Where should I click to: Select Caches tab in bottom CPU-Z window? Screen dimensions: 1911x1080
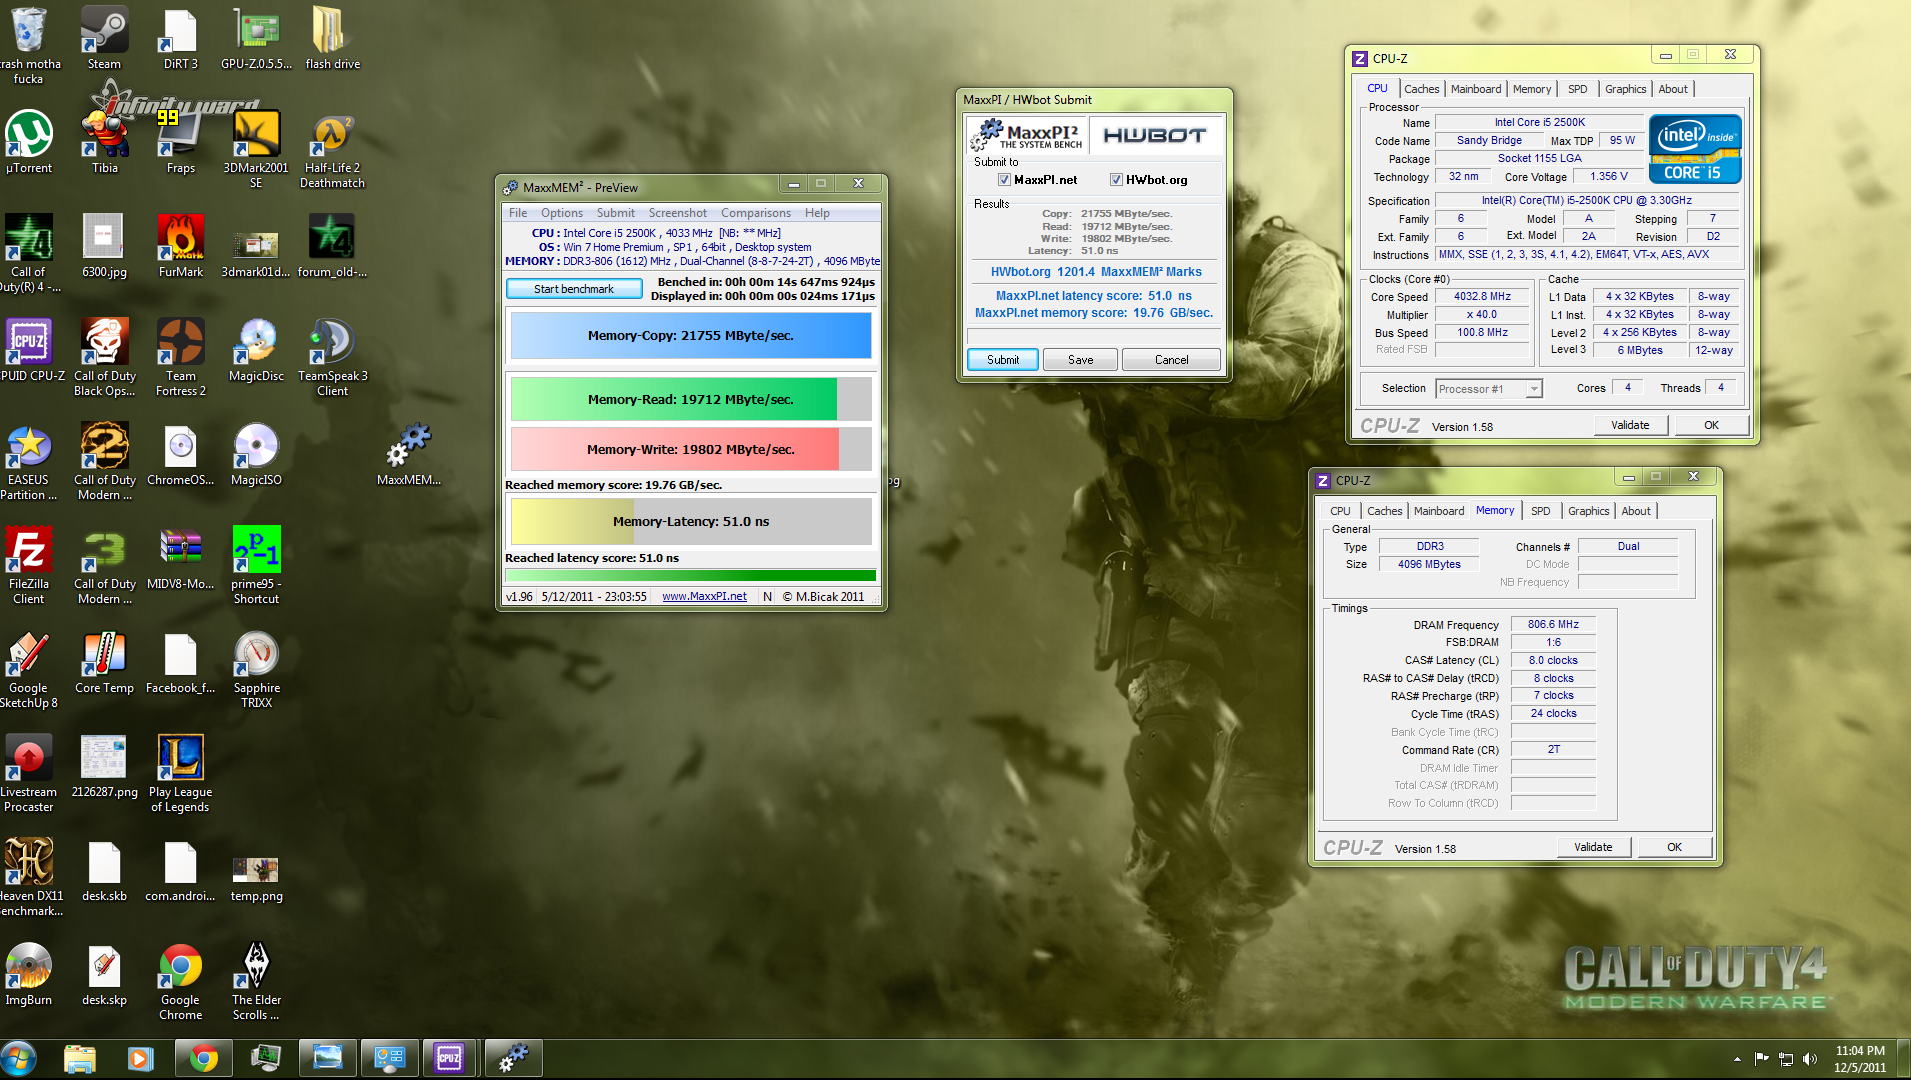click(x=1385, y=511)
